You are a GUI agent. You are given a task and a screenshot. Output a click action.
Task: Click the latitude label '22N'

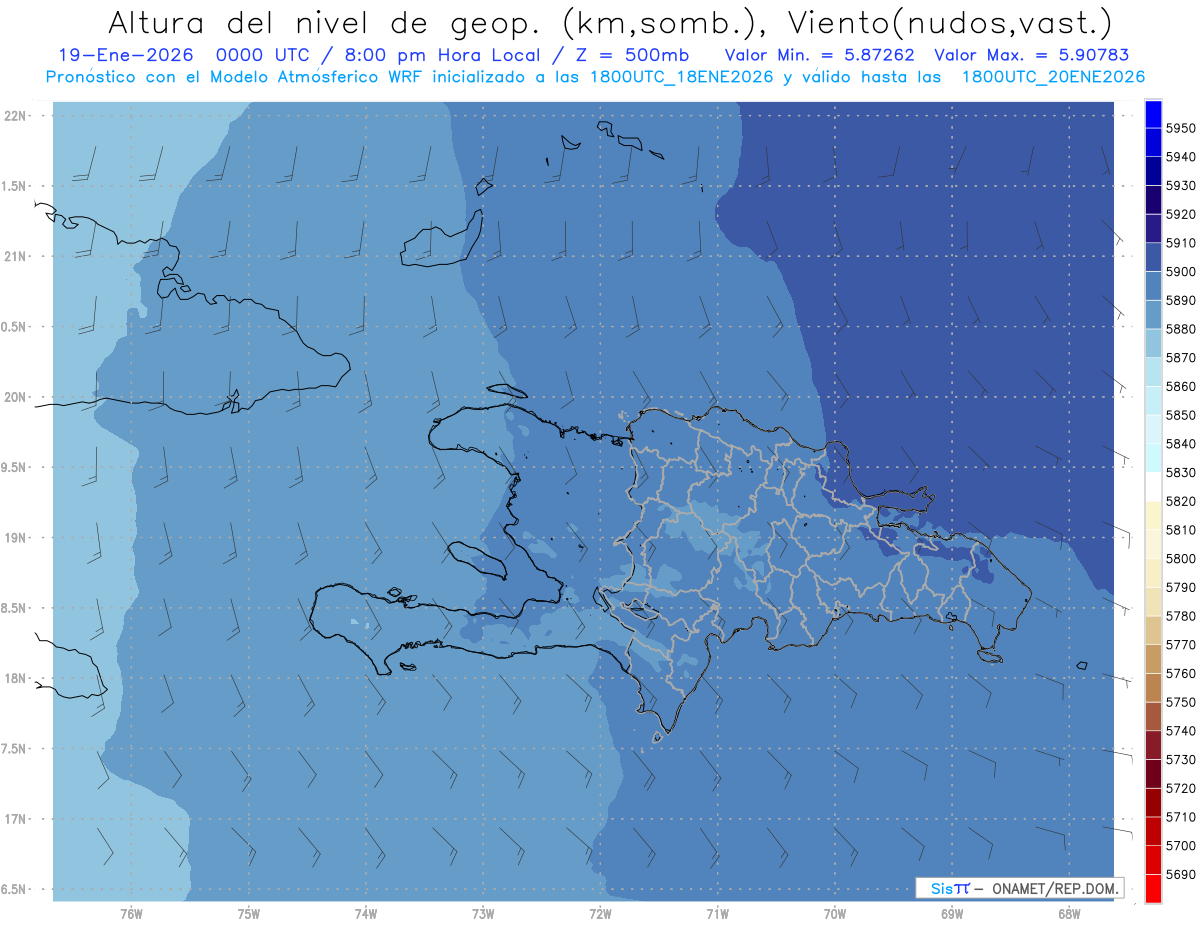[x=17, y=116]
